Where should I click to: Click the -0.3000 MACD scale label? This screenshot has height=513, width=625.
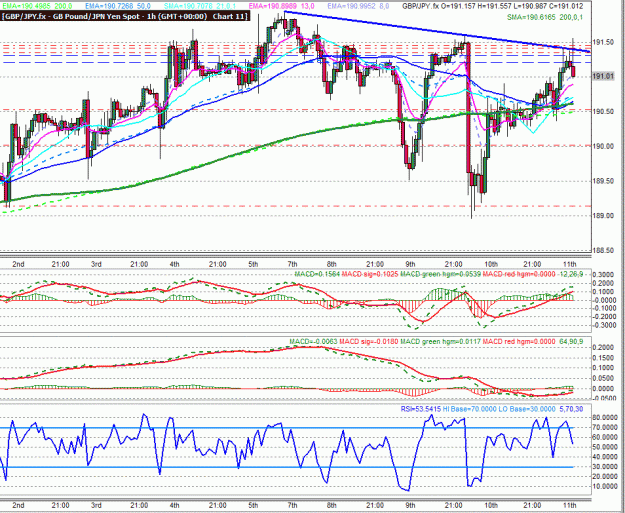point(603,325)
